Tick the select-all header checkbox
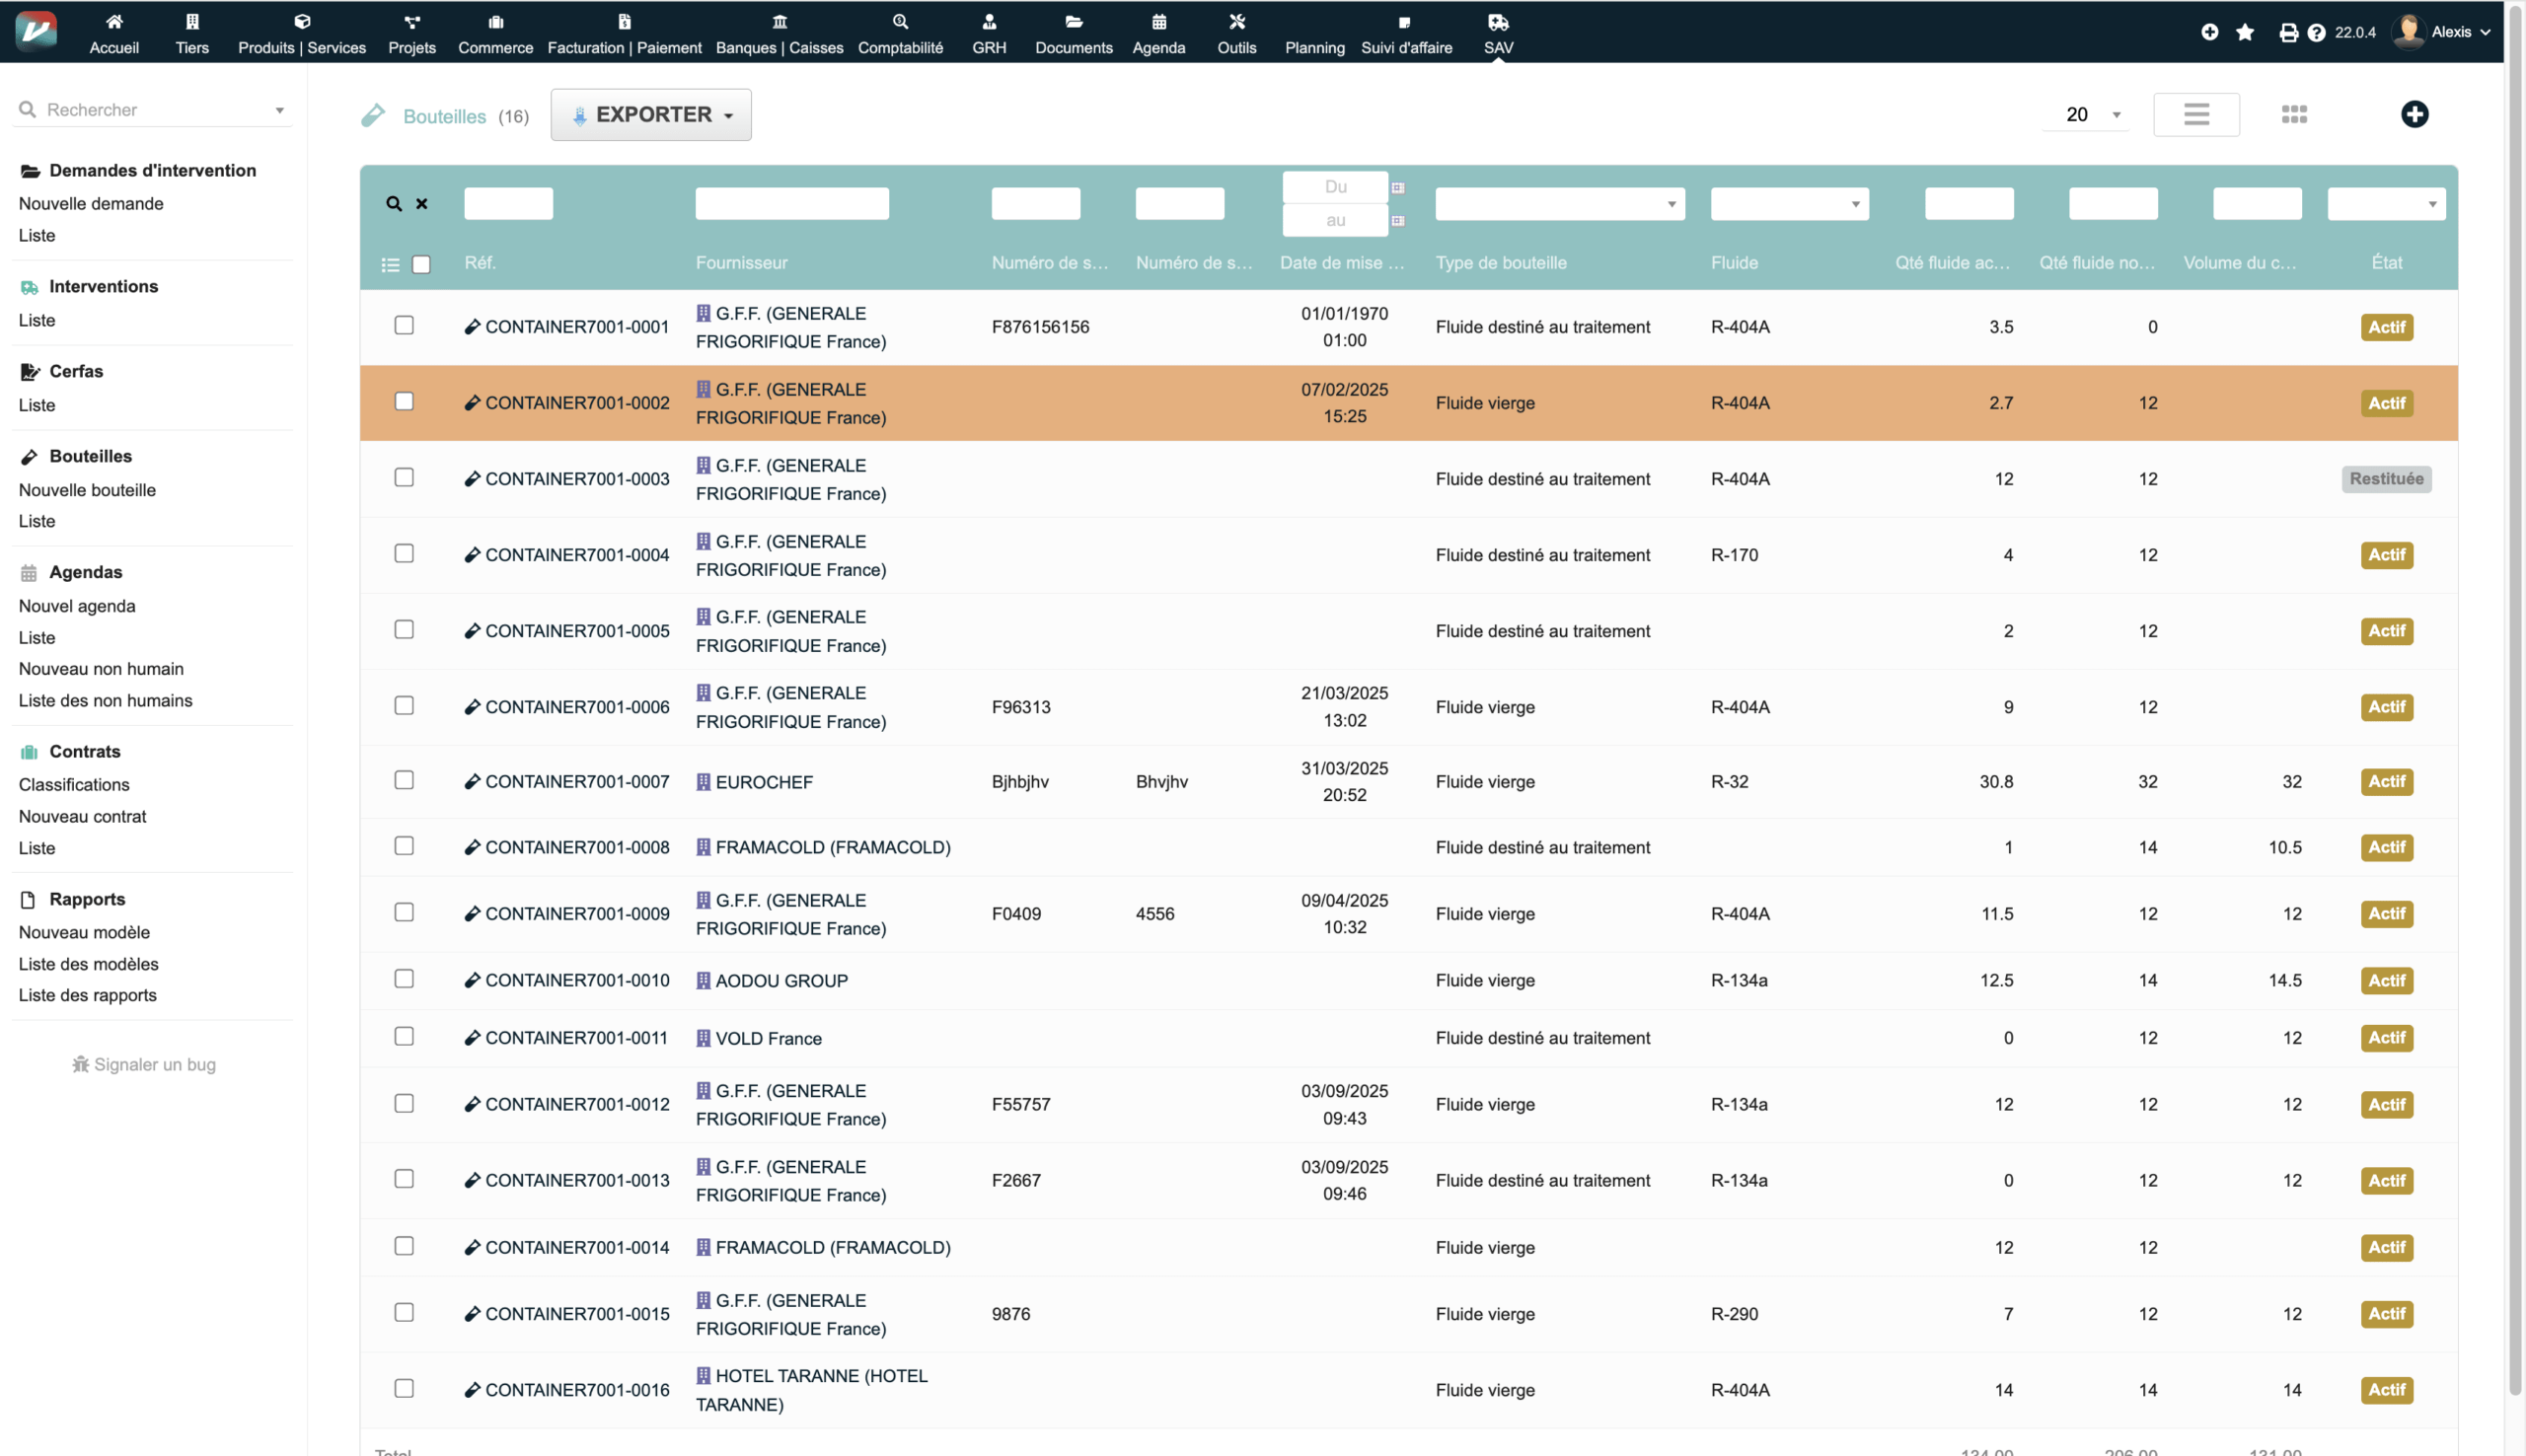The image size is (2526, 1456). (x=421, y=265)
